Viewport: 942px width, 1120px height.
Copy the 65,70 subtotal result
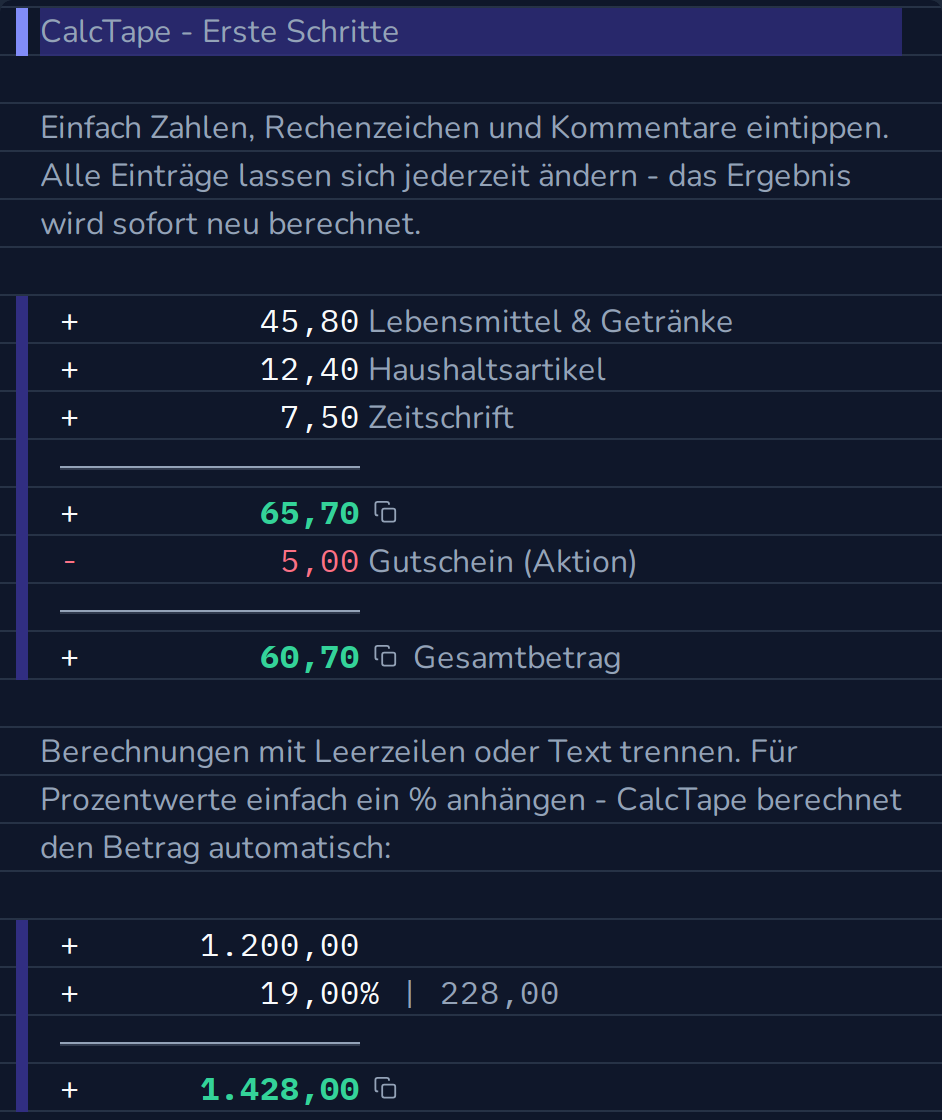(386, 512)
